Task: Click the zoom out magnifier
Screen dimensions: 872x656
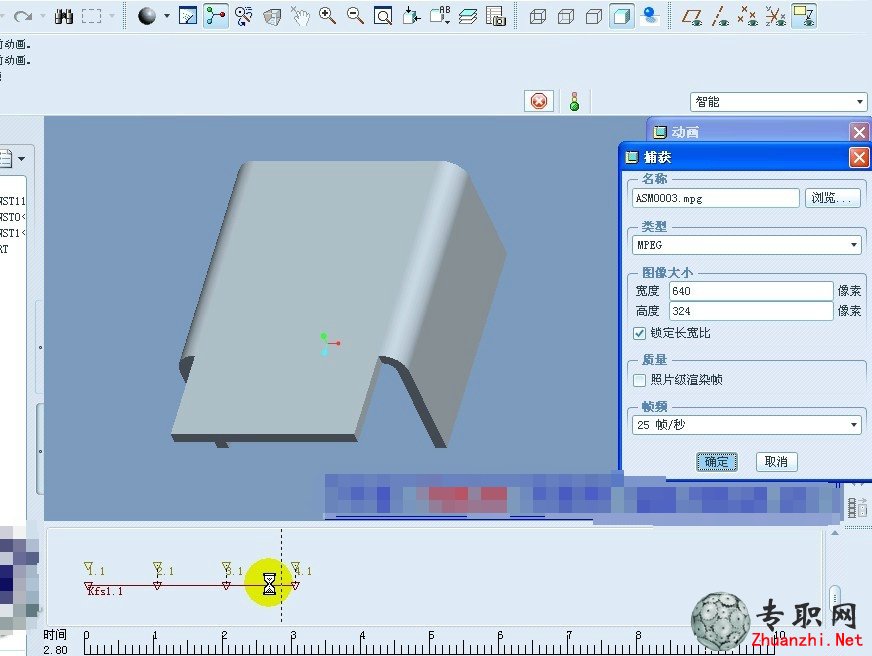Action: click(x=355, y=16)
